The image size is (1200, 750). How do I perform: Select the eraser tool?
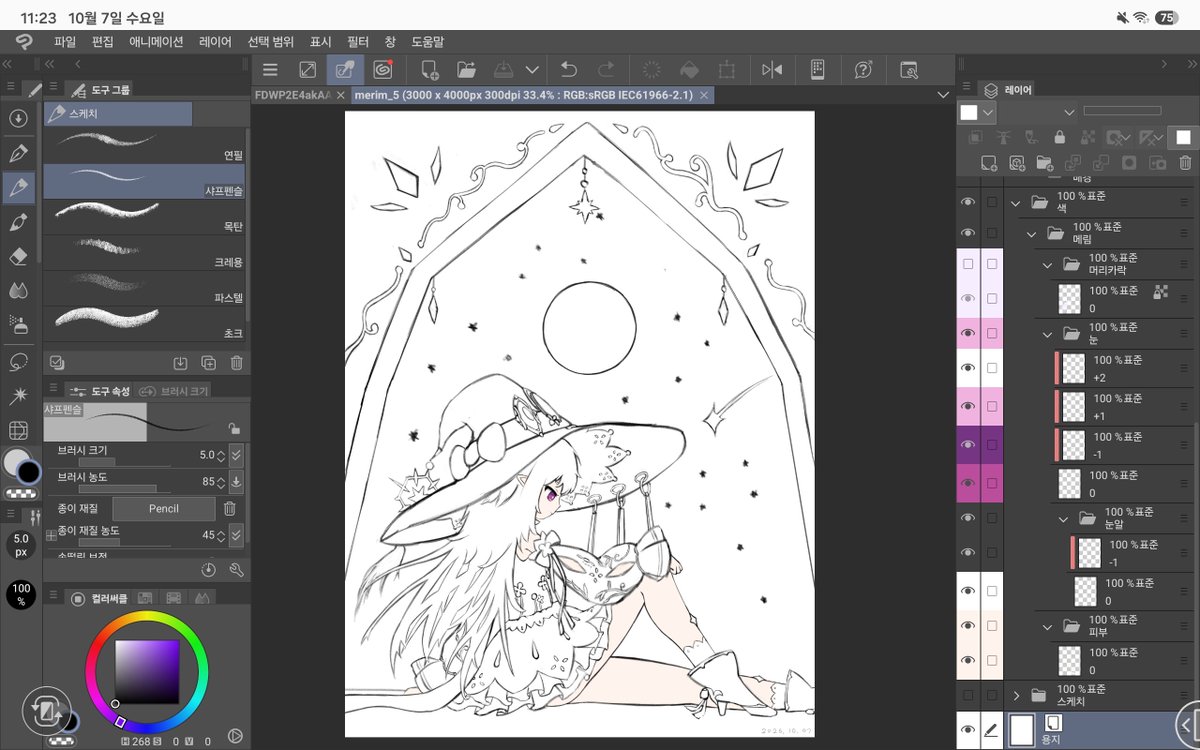18,256
